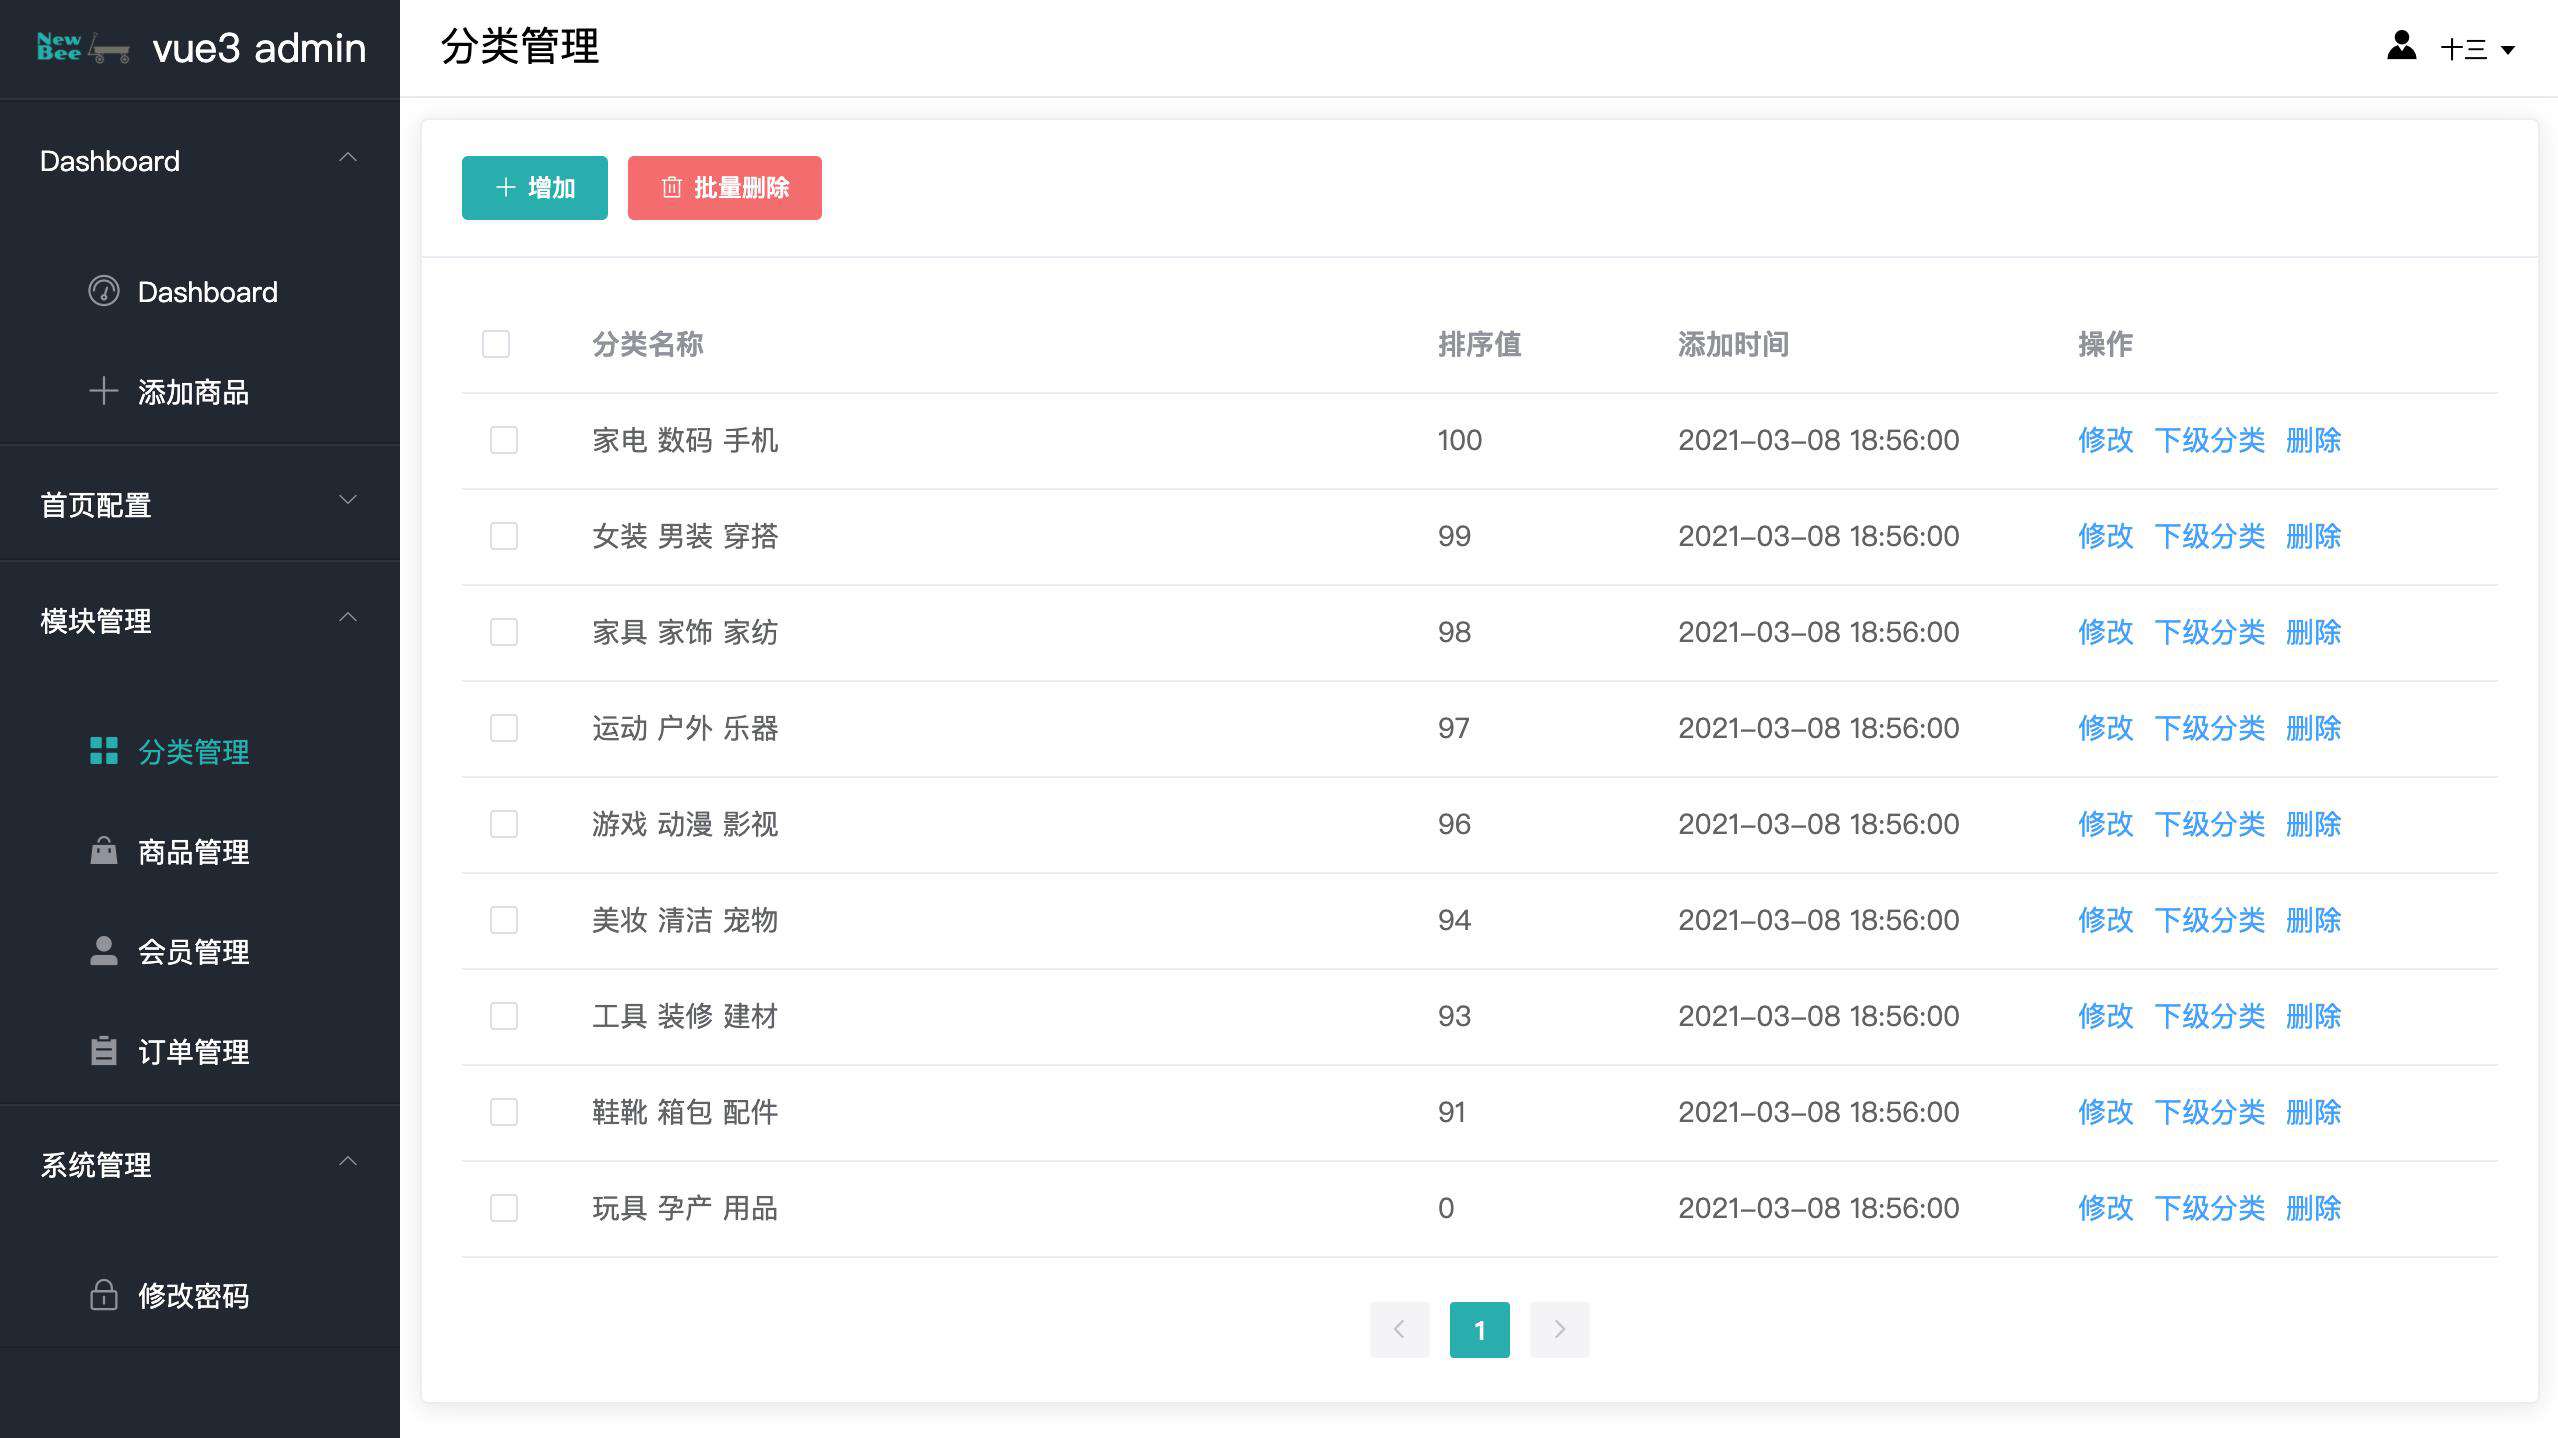The width and height of the screenshot is (2558, 1438).
Task: Collapse the 系统管理 sidebar group
Action: pyautogui.click(x=200, y=1164)
